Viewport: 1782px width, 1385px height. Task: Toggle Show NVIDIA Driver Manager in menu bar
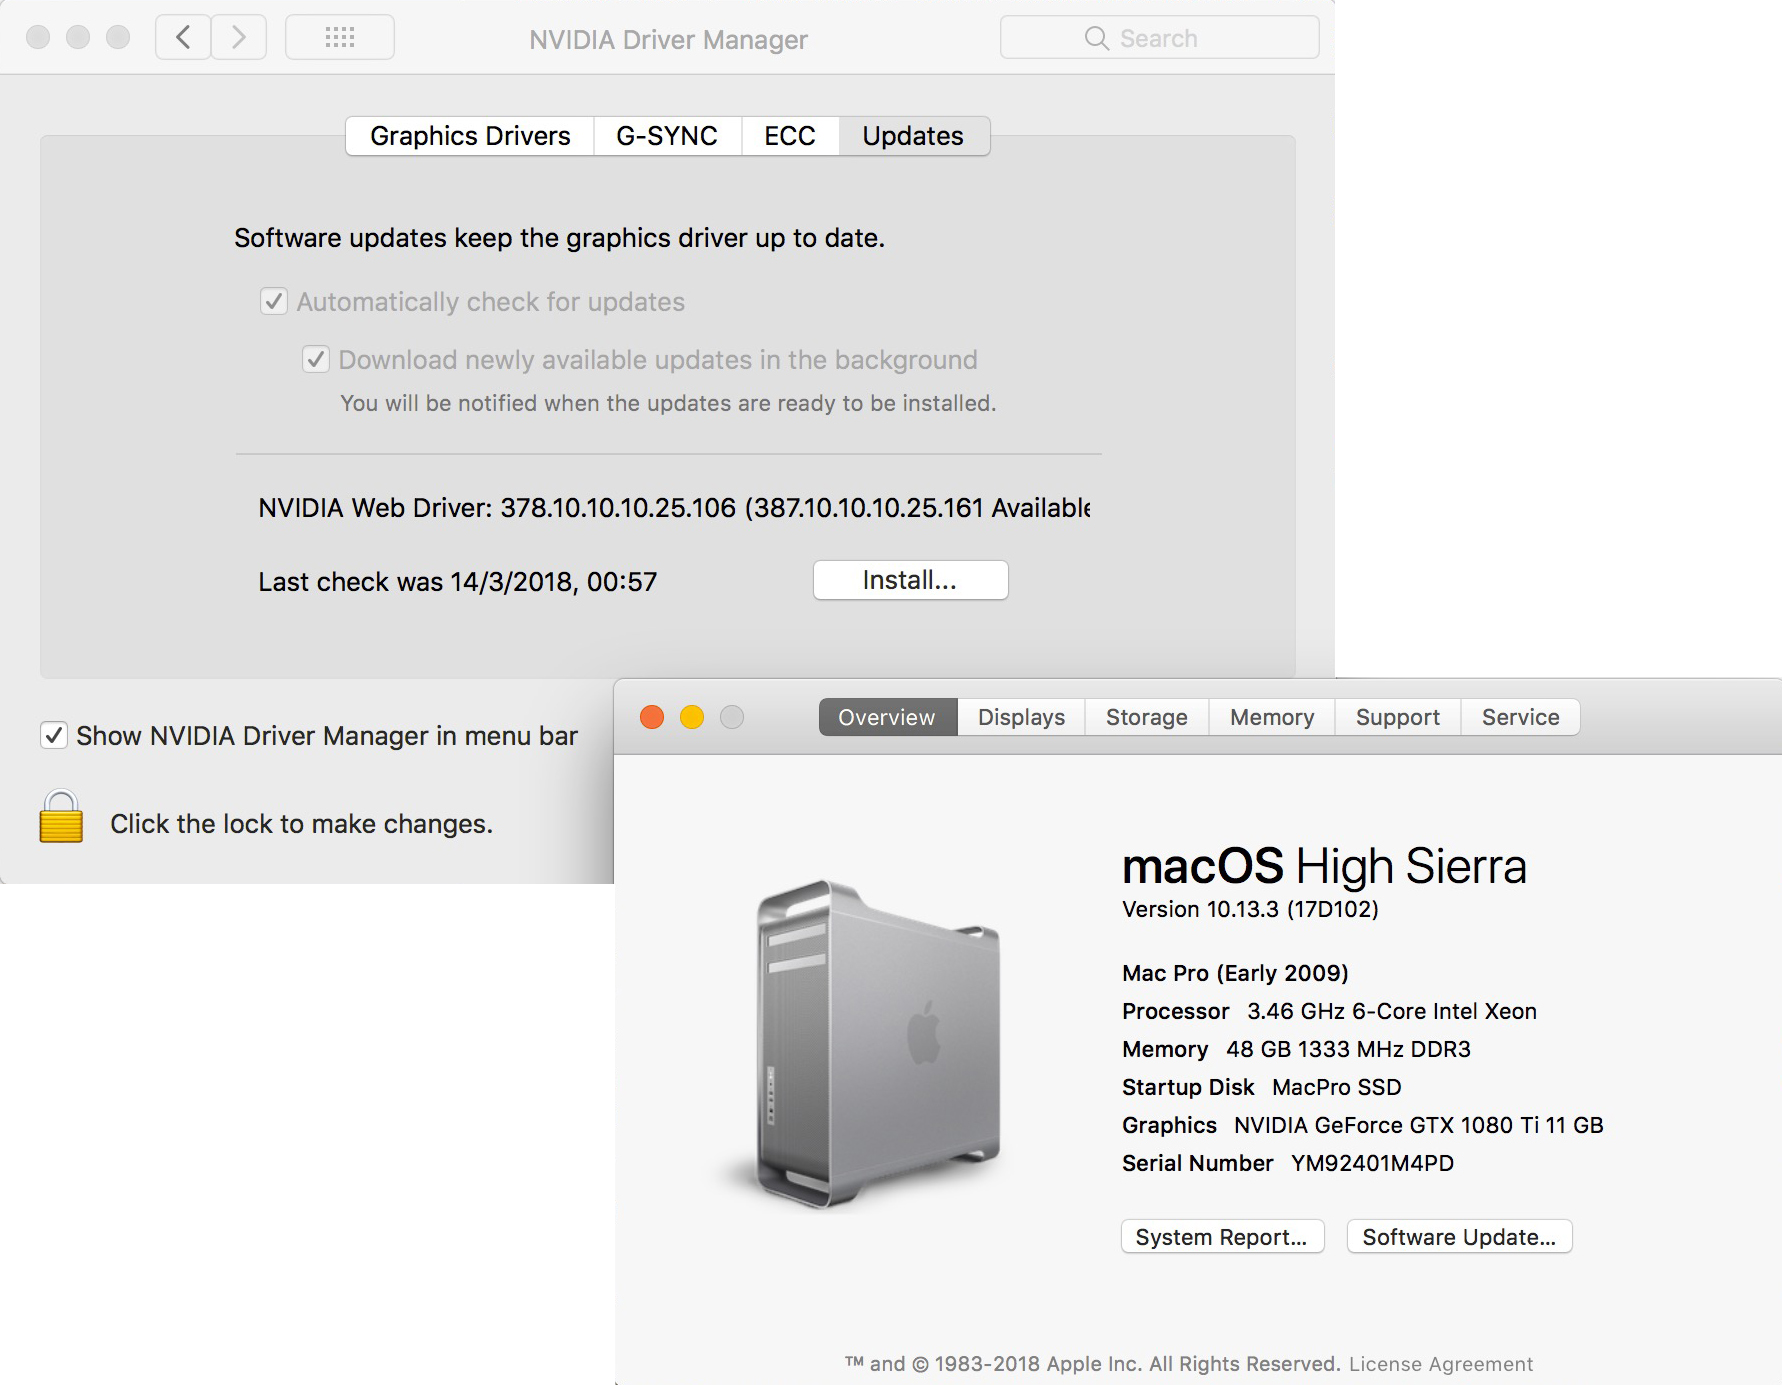pyautogui.click(x=54, y=735)
